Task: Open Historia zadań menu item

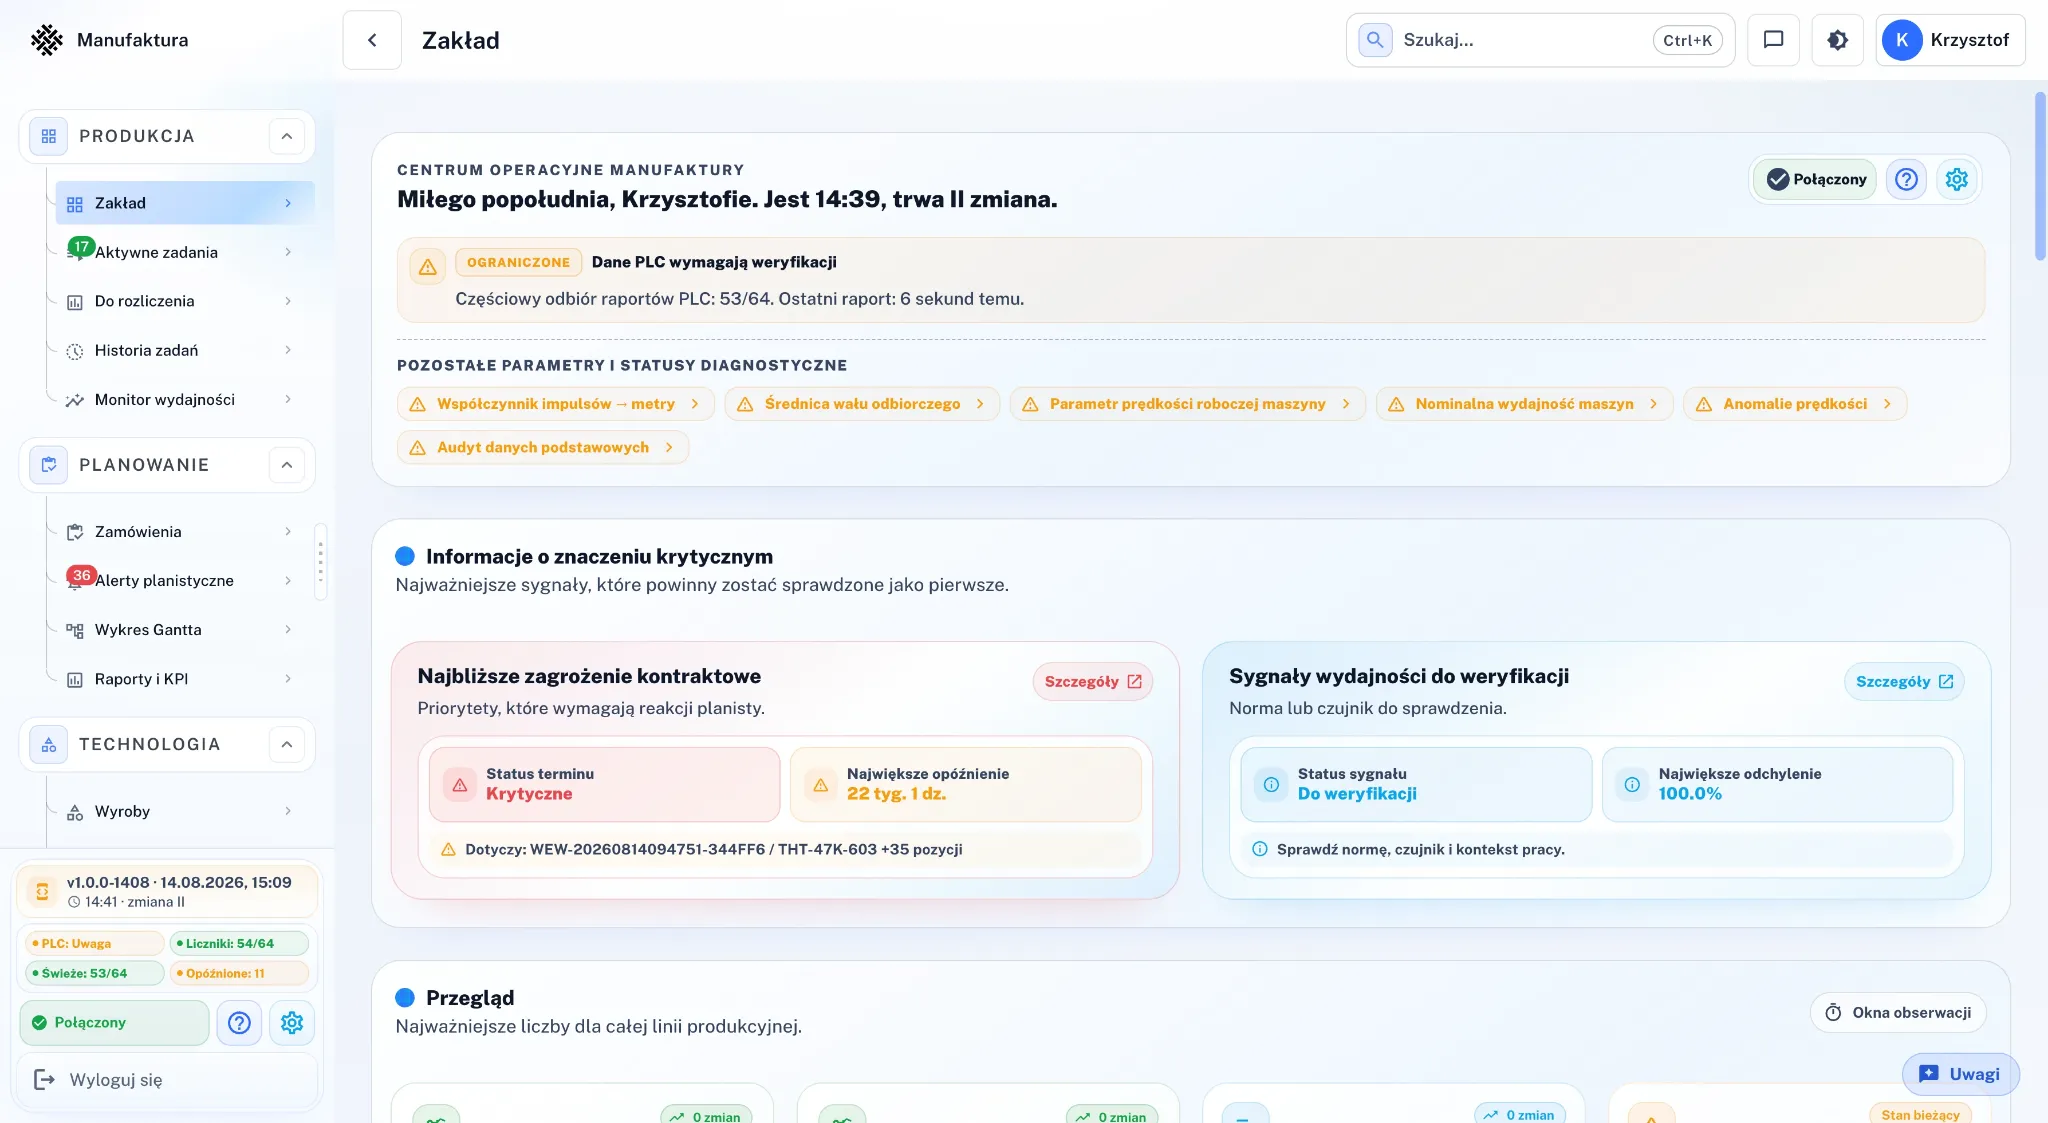Action: 184,350
